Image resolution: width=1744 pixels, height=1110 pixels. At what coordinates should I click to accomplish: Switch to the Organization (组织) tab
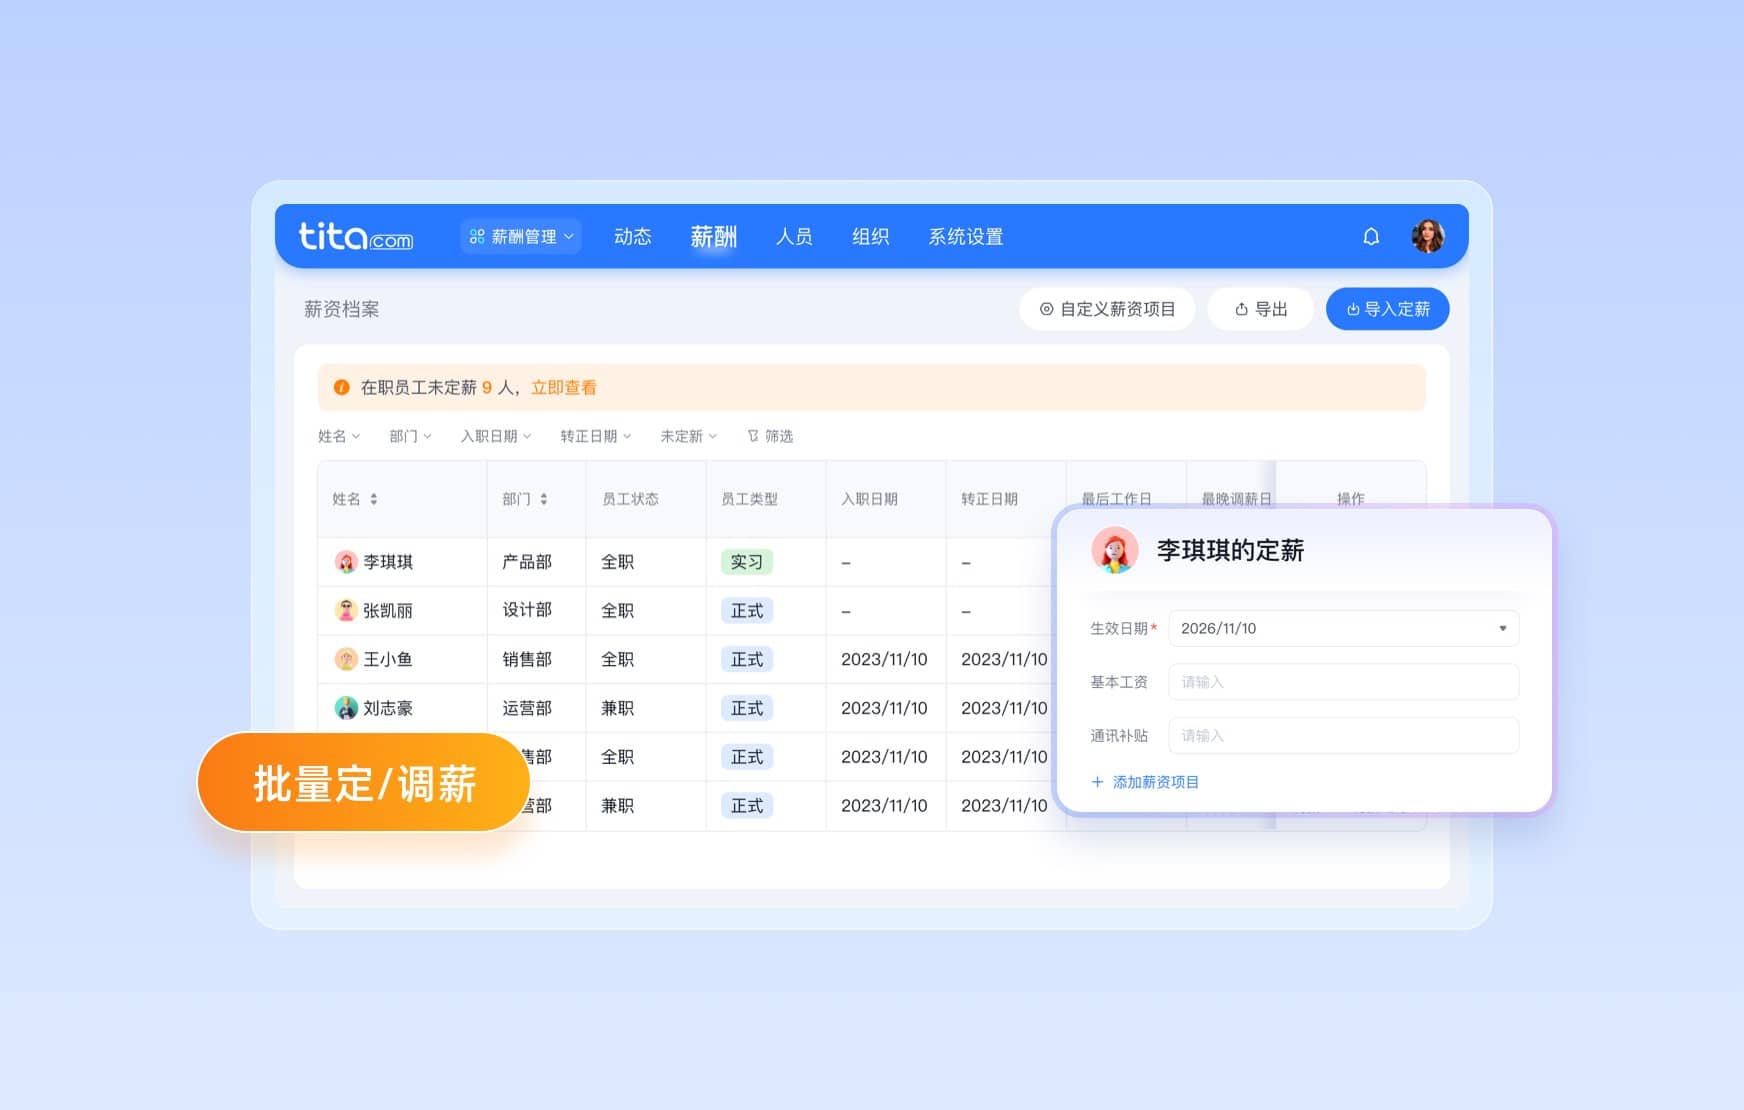[x=871, y=236]
